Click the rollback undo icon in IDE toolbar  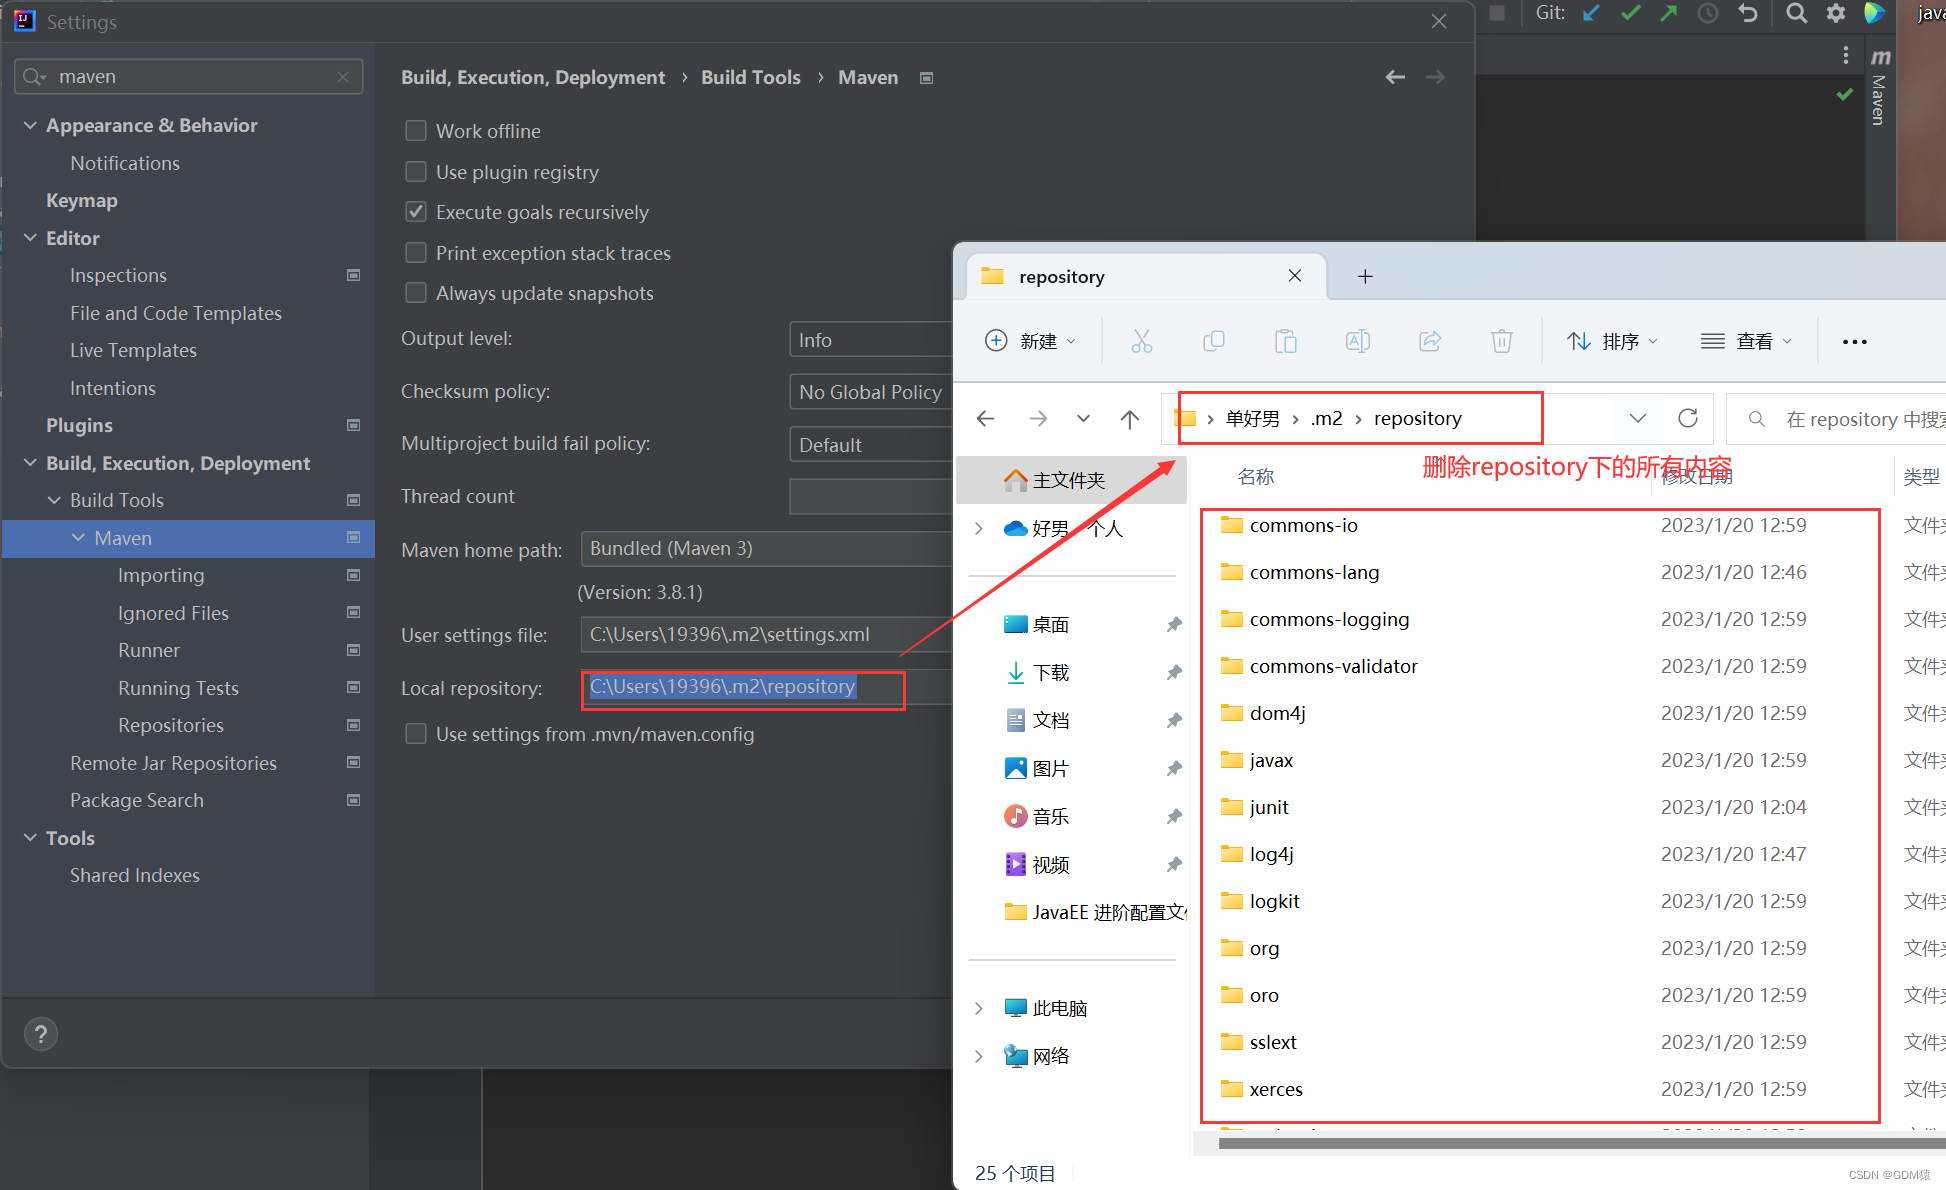(x=1747, y=13)
